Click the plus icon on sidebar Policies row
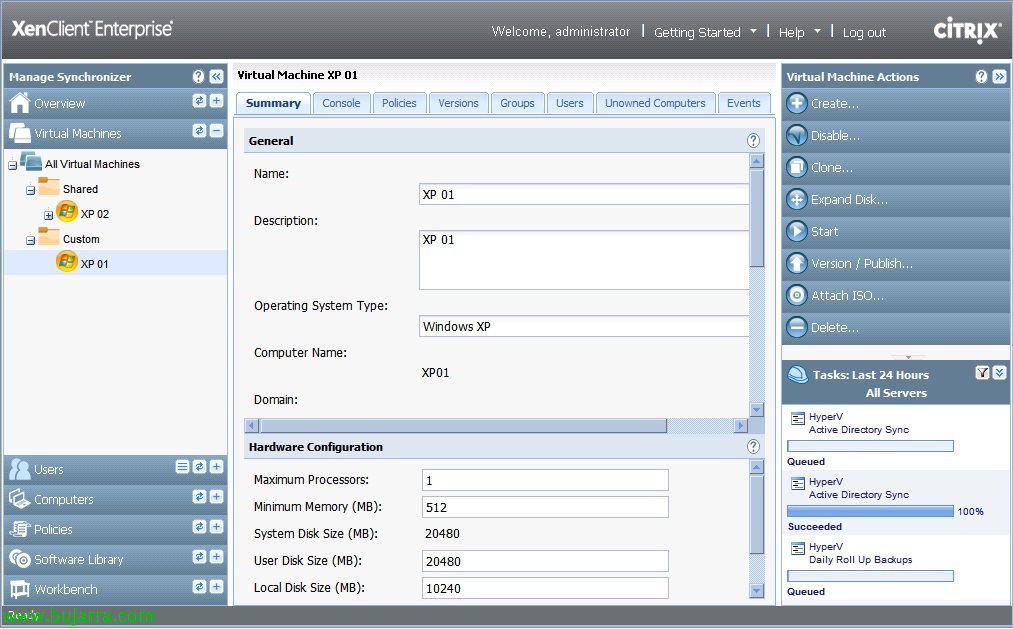1013x629 pixels. pos(216,526)
